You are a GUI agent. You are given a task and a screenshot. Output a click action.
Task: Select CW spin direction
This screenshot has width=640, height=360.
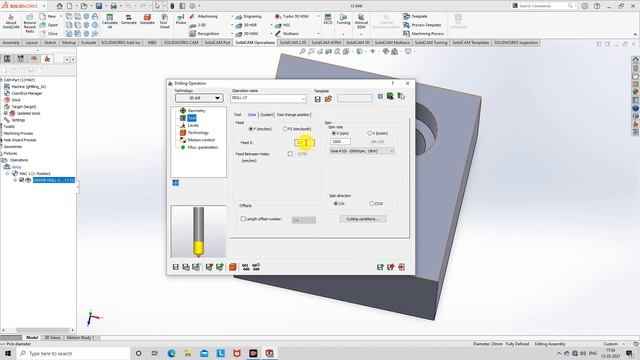point(336,203)
